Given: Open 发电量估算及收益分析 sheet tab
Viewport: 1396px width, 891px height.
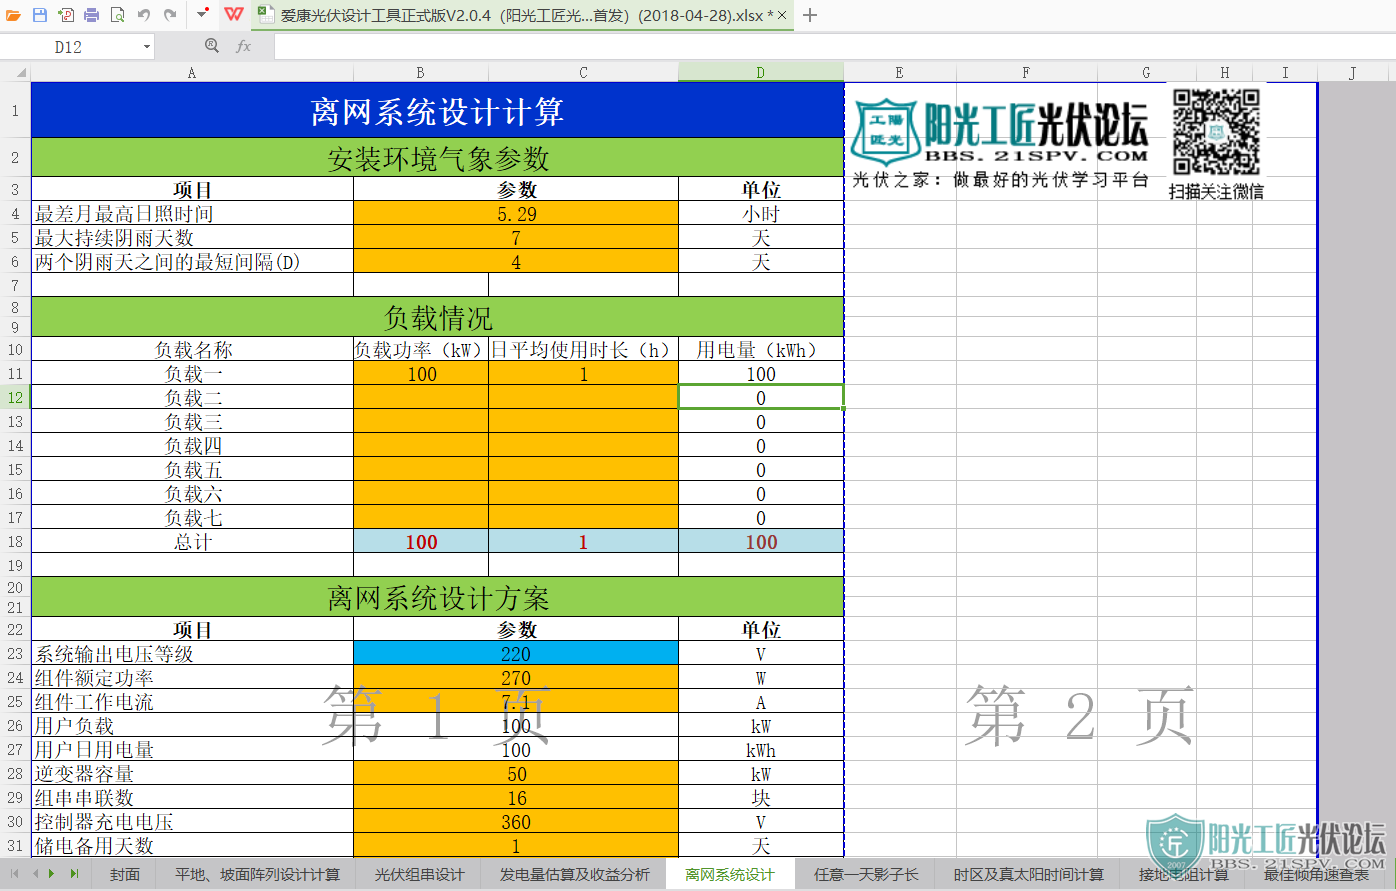Looking at the screenshot, I should [x=575, y=874].
